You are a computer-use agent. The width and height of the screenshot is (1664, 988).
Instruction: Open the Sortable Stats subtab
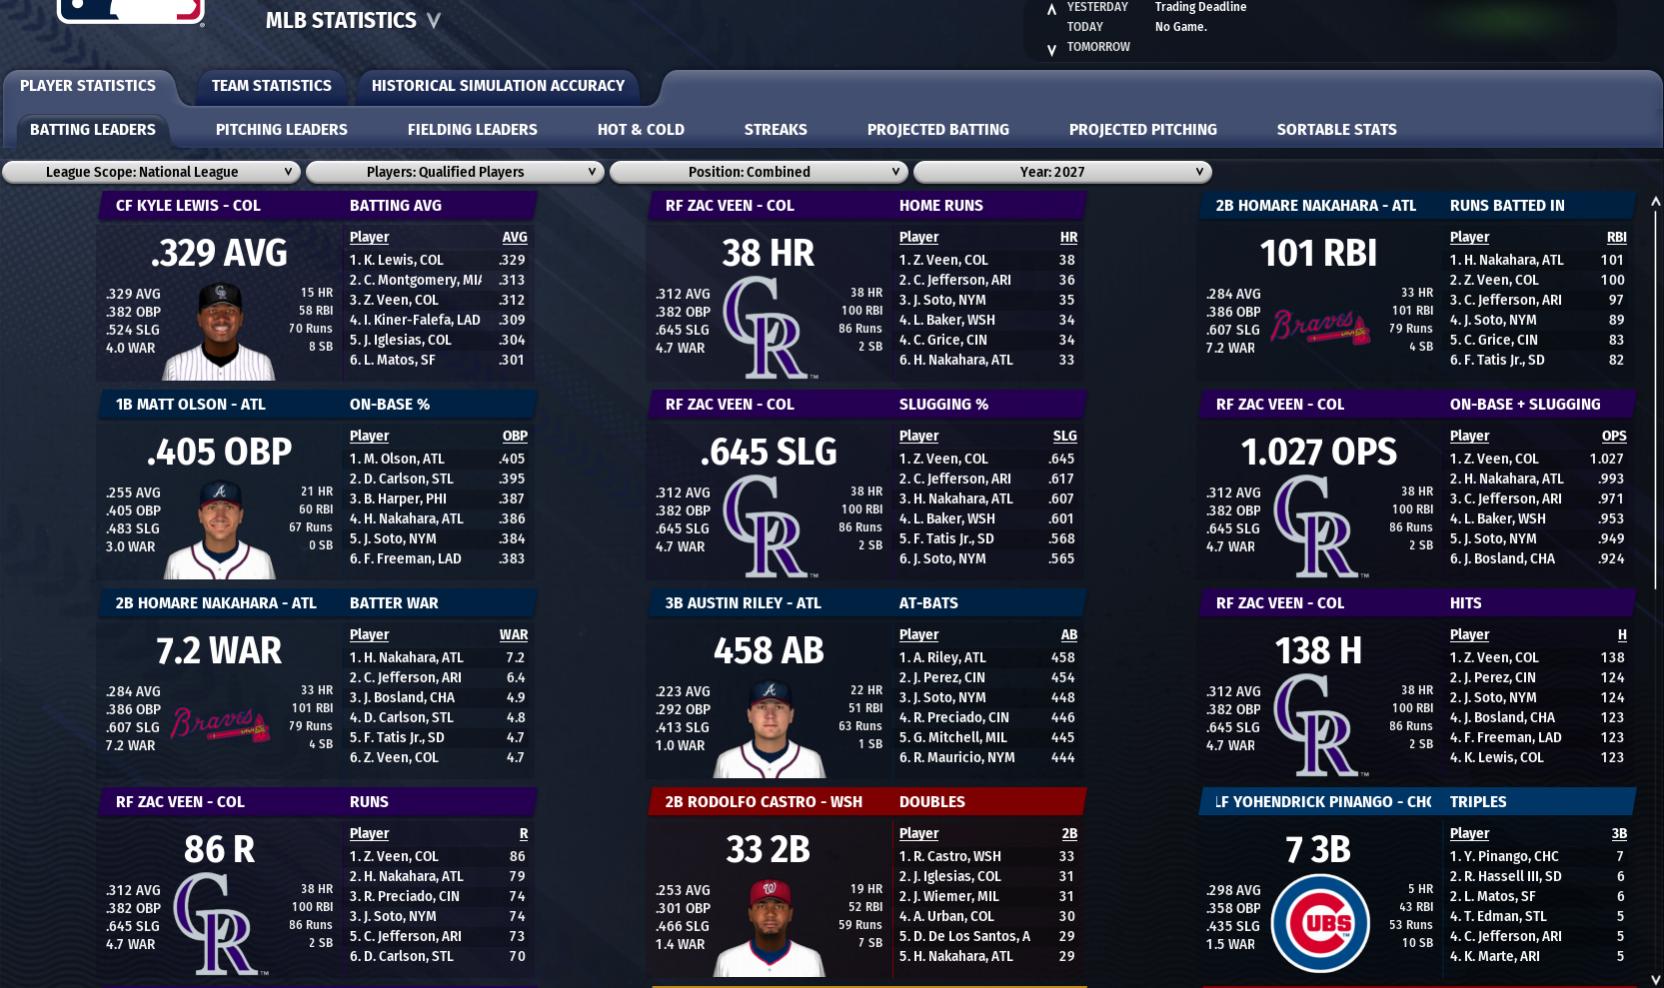coord(1337,130)
